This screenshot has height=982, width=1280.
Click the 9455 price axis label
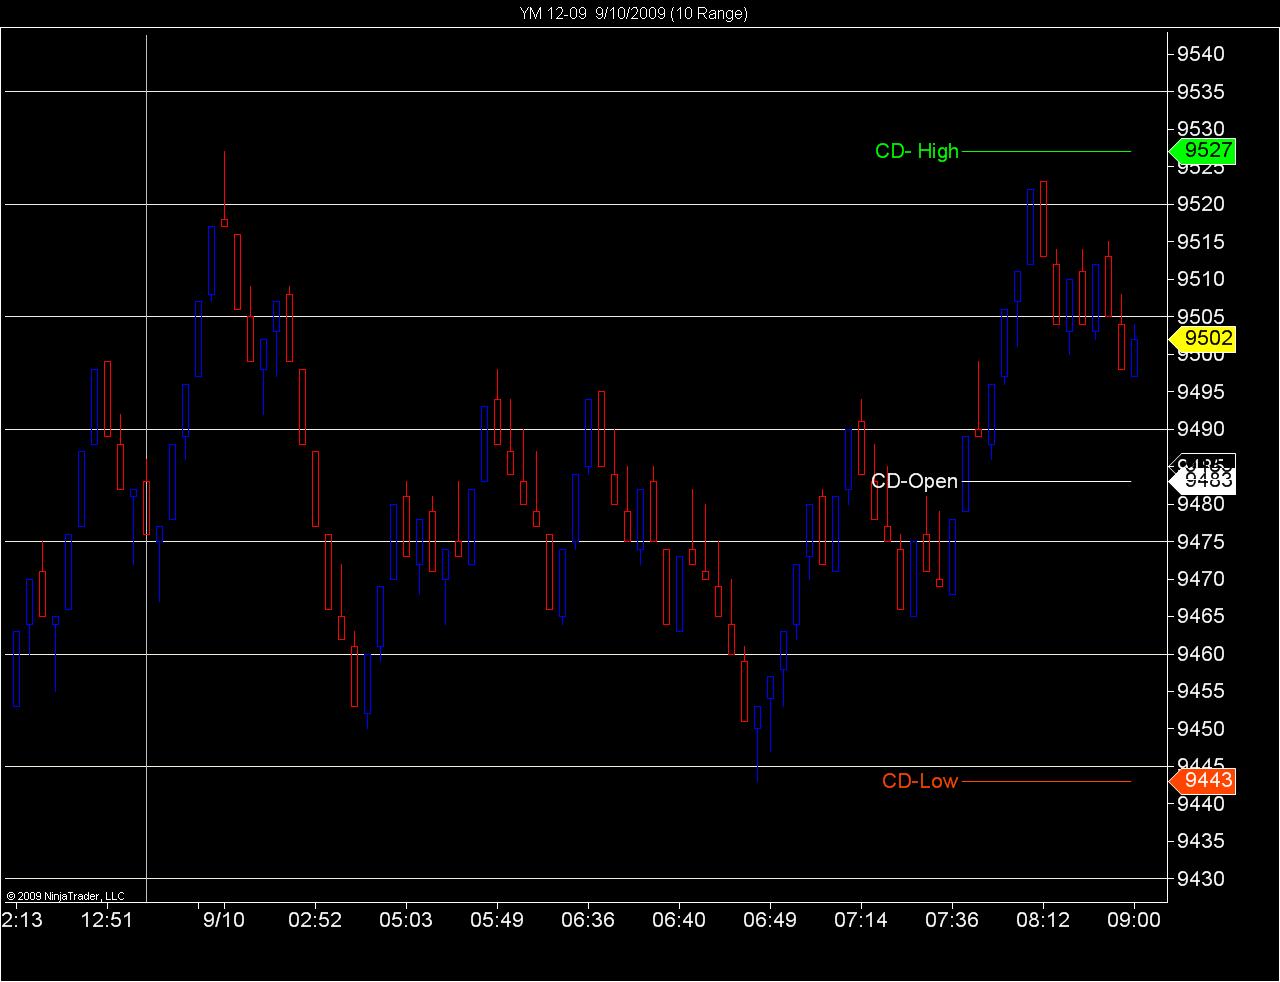click(1201, 691)
